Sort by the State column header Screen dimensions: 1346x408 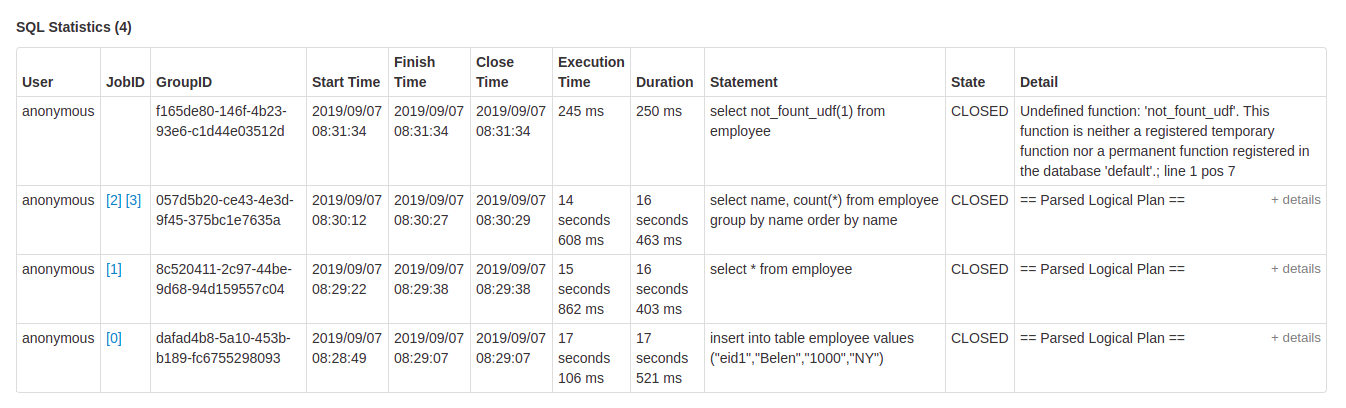tap(968, 82)
